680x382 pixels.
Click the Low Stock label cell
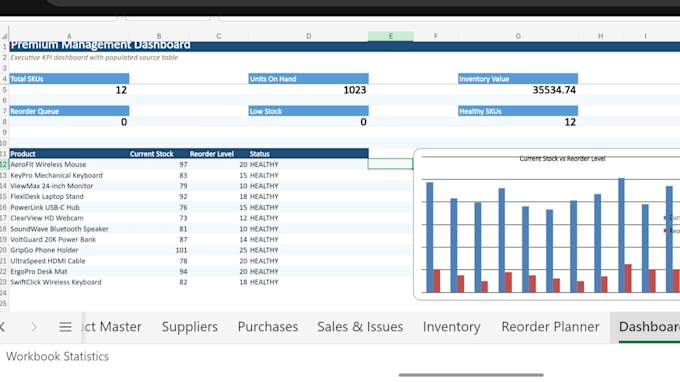pos(308,111)
